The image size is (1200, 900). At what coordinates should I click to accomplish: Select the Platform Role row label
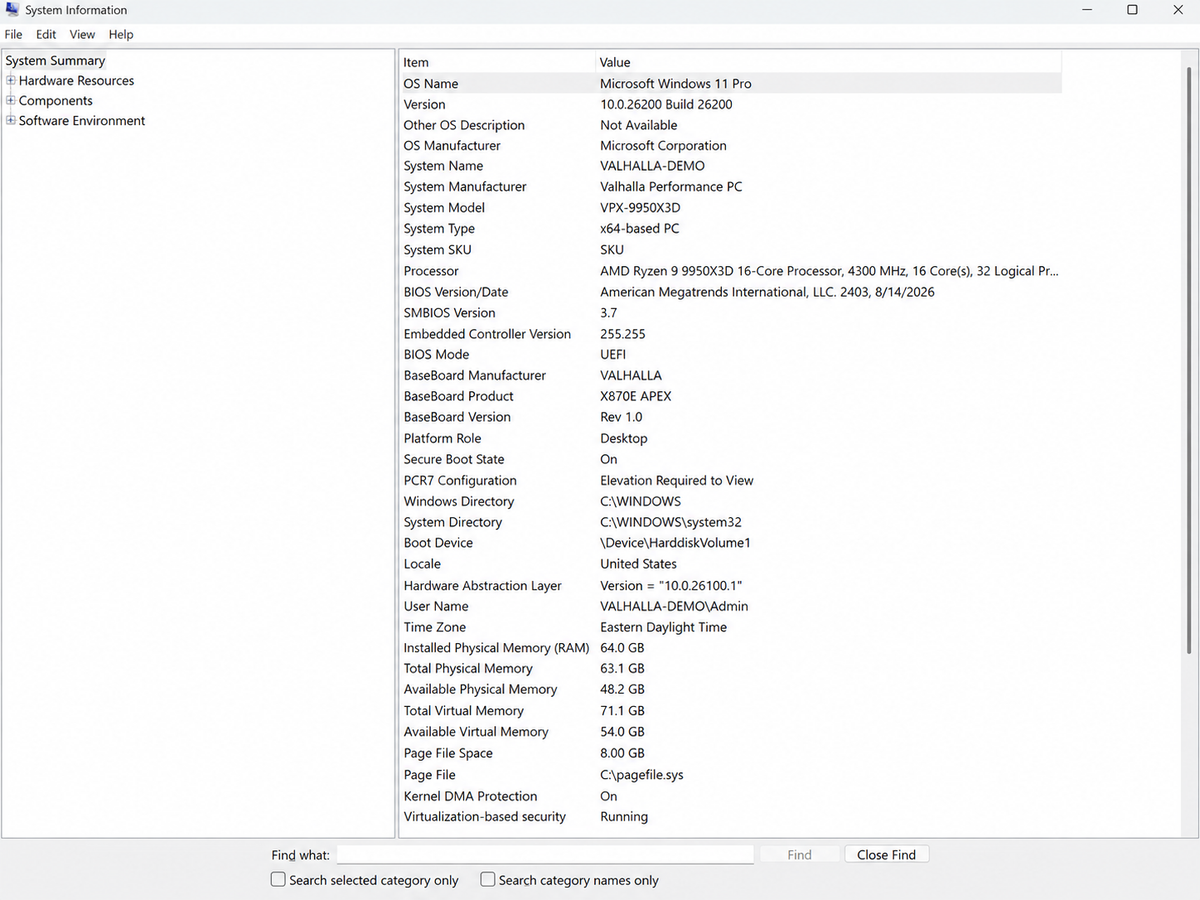(x=442, y=439)
